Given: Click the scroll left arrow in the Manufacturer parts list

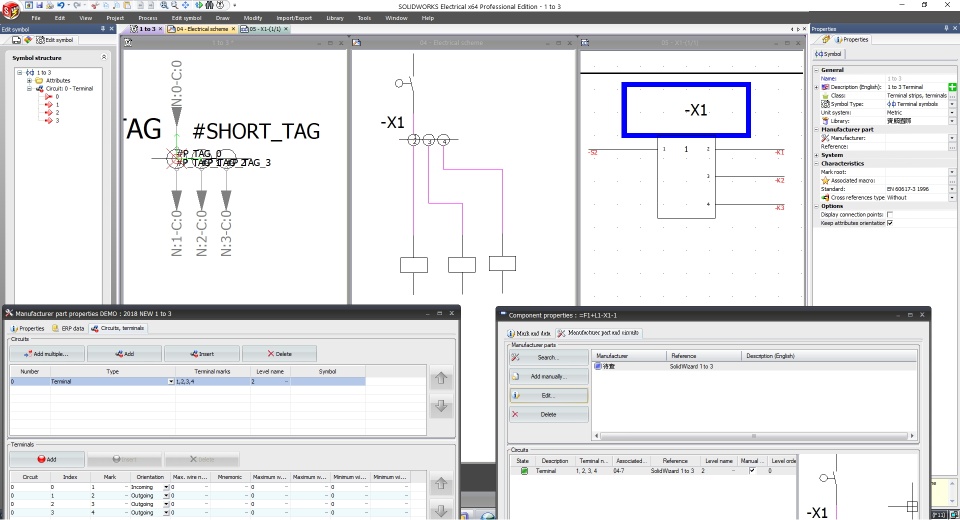Looking at the screenshot, I should click(596, 436).
